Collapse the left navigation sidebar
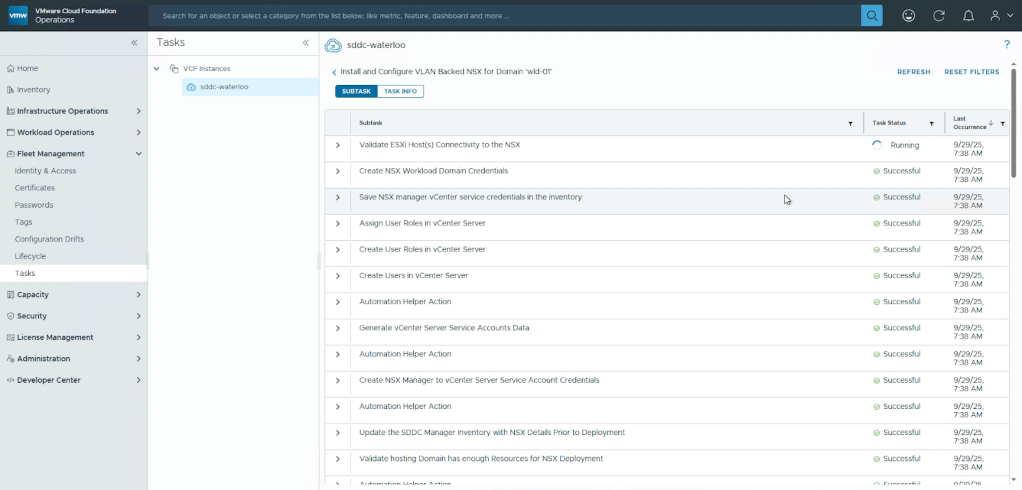The width and height of the screenshot is (1022, 490). [135, 43]
